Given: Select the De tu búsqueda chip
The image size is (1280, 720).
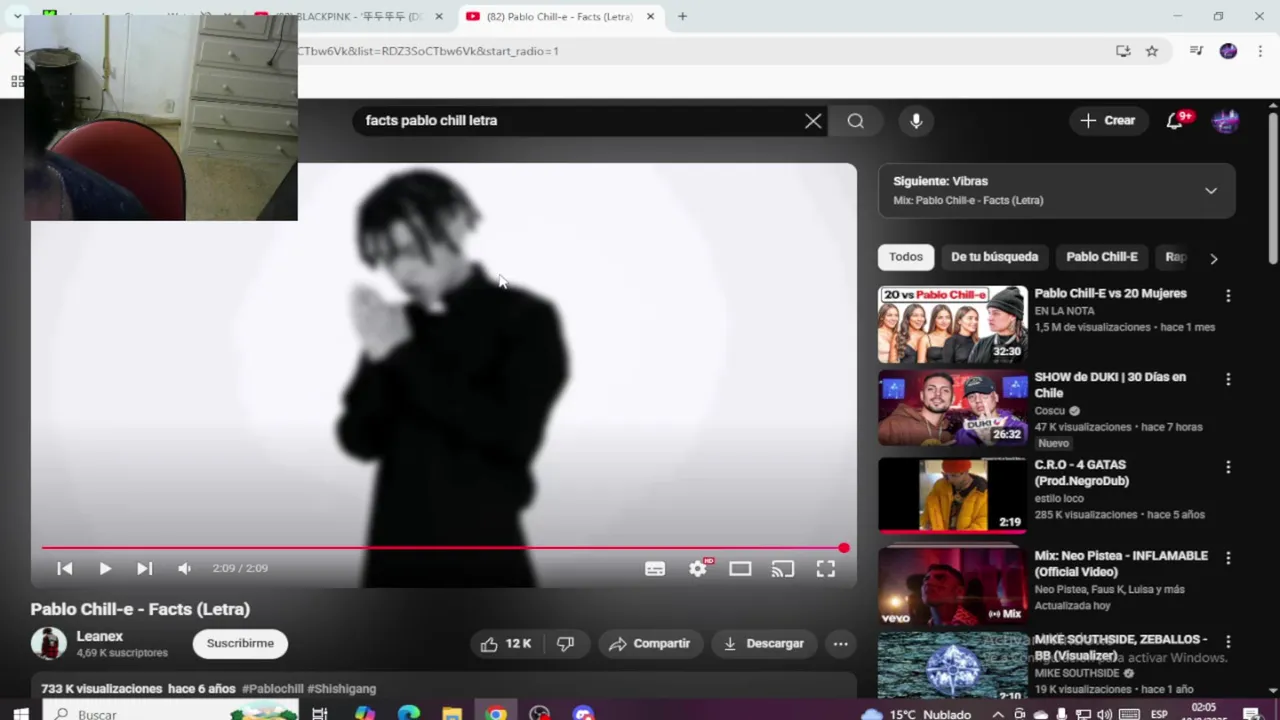Looking at the screenshot, I should click(x=994, y=257).
